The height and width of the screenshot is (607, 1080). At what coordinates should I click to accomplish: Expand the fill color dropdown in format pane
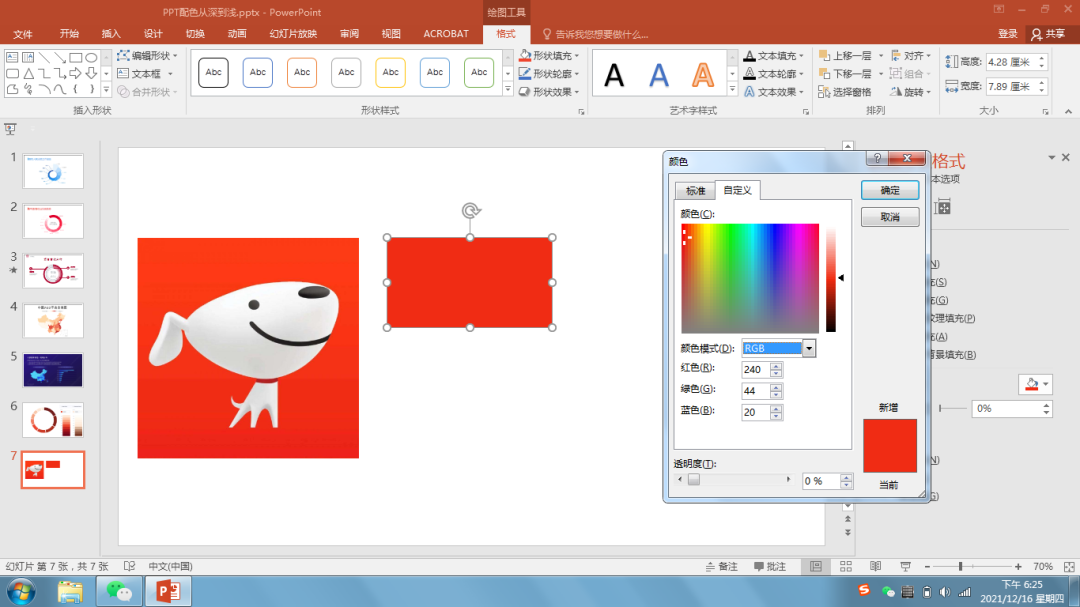click(x=1046, y=385)
